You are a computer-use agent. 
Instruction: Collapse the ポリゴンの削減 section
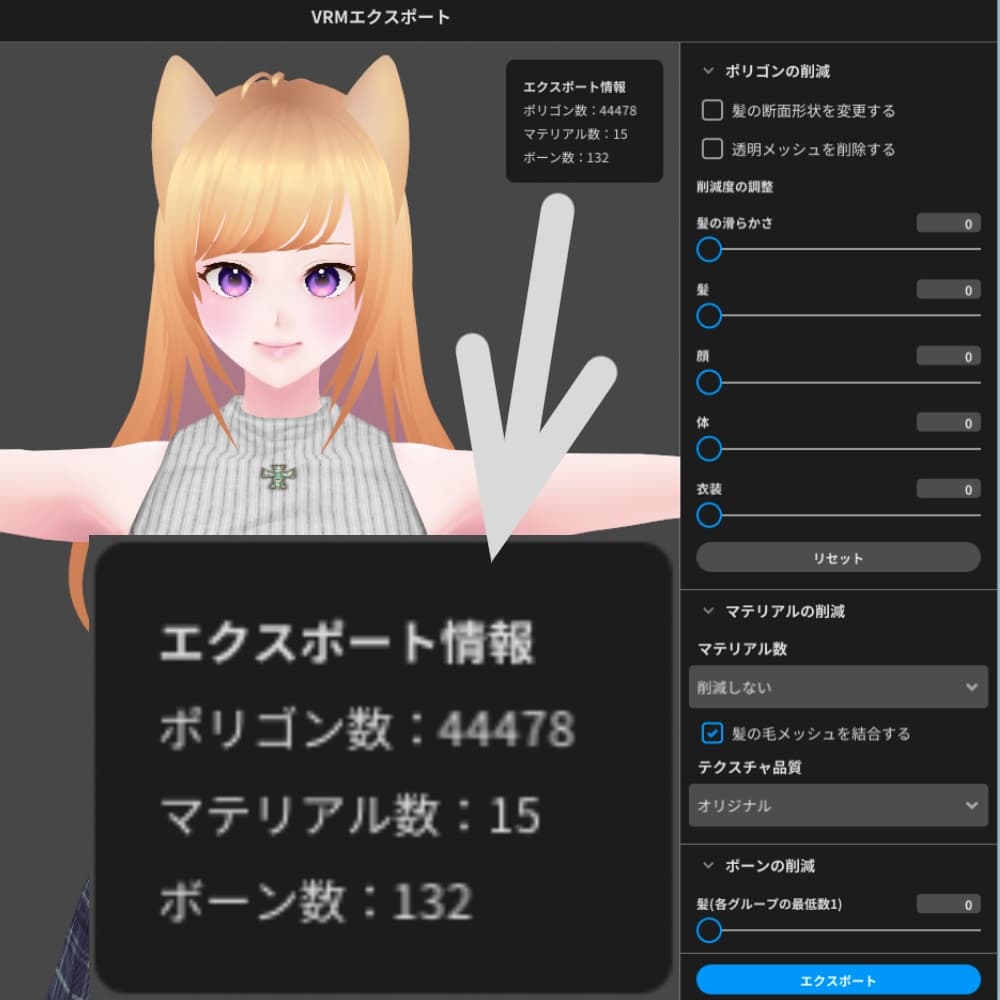tap(711, 71)
